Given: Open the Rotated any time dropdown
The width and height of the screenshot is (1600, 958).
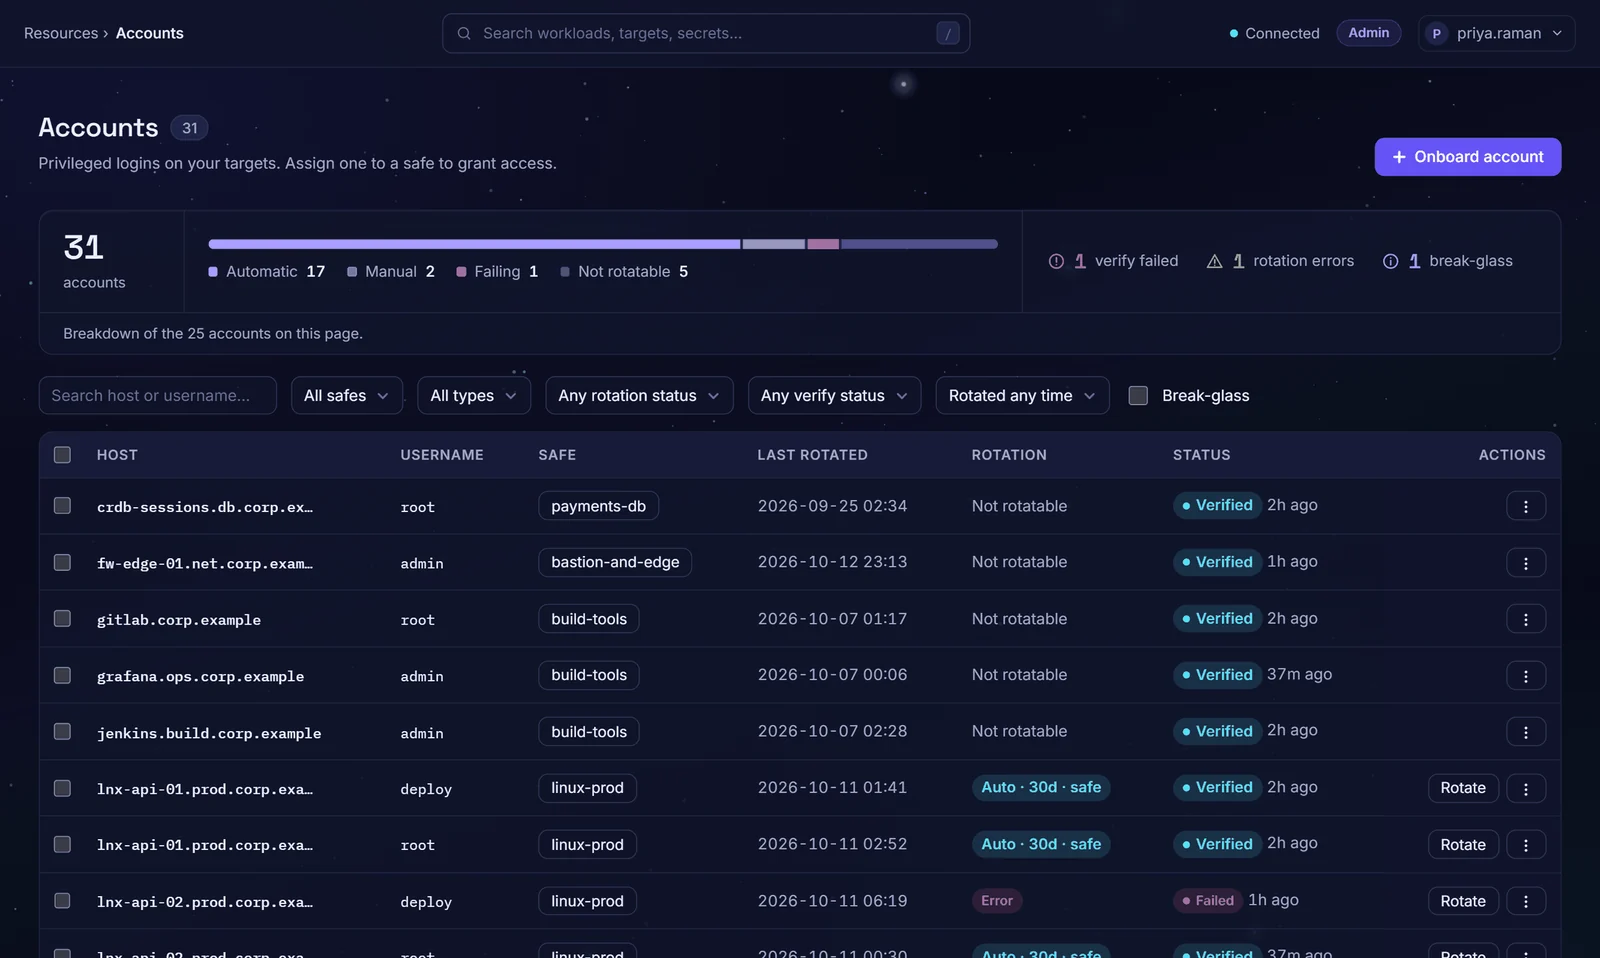Looking at the screenshot, I should 1022,395.
